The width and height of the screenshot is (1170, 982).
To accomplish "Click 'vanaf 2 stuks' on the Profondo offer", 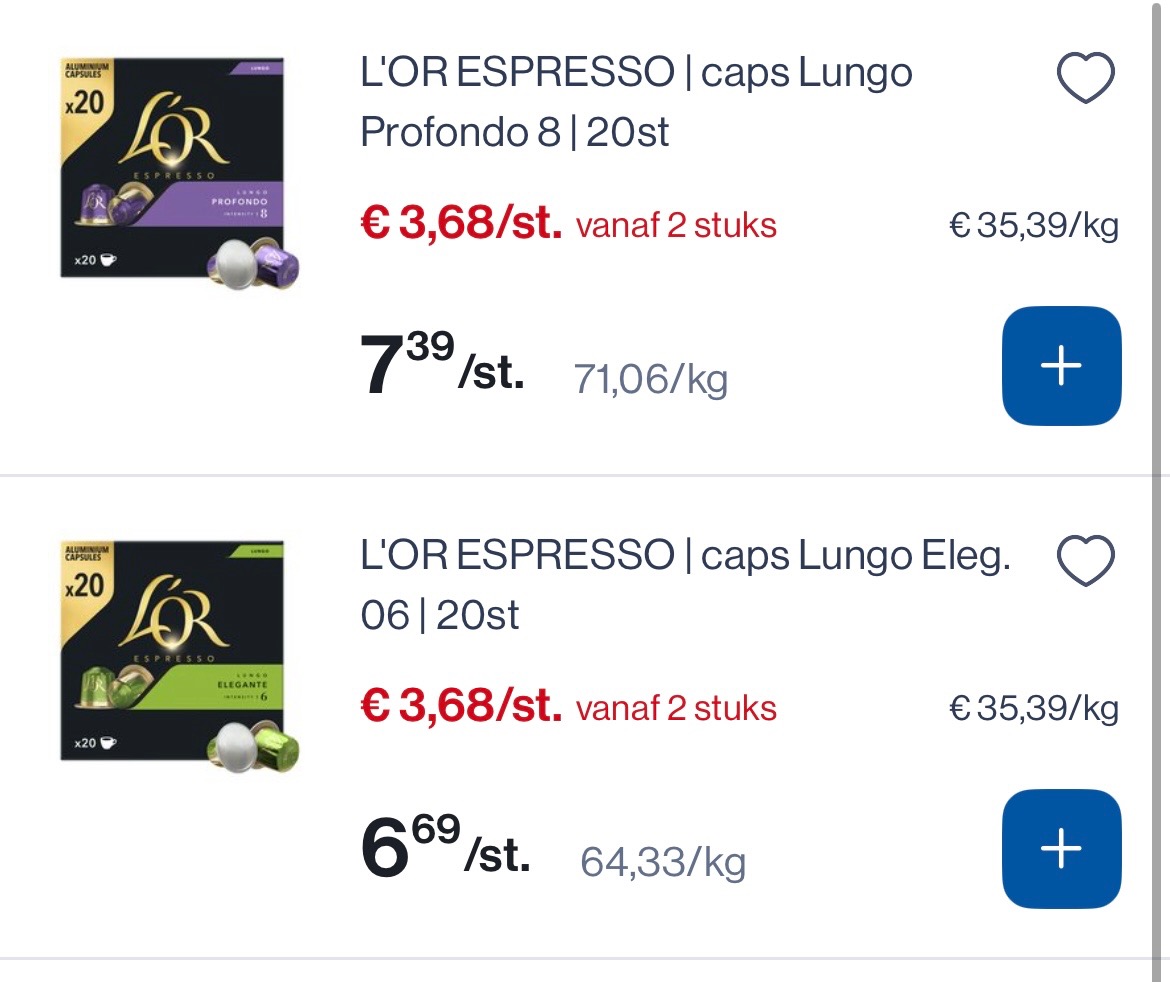I will point(675,226).
